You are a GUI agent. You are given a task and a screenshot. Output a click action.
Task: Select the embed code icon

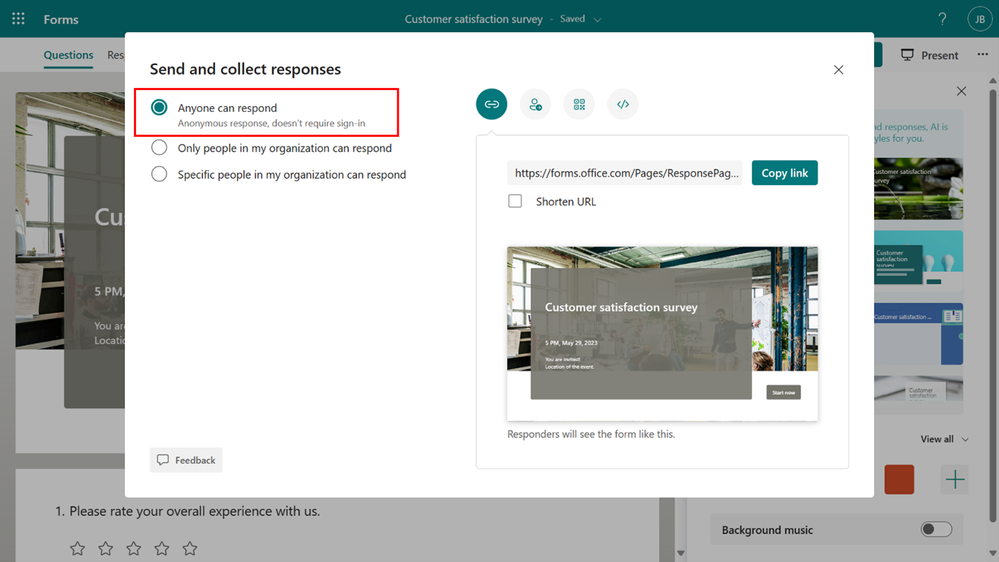pos(622,104)
